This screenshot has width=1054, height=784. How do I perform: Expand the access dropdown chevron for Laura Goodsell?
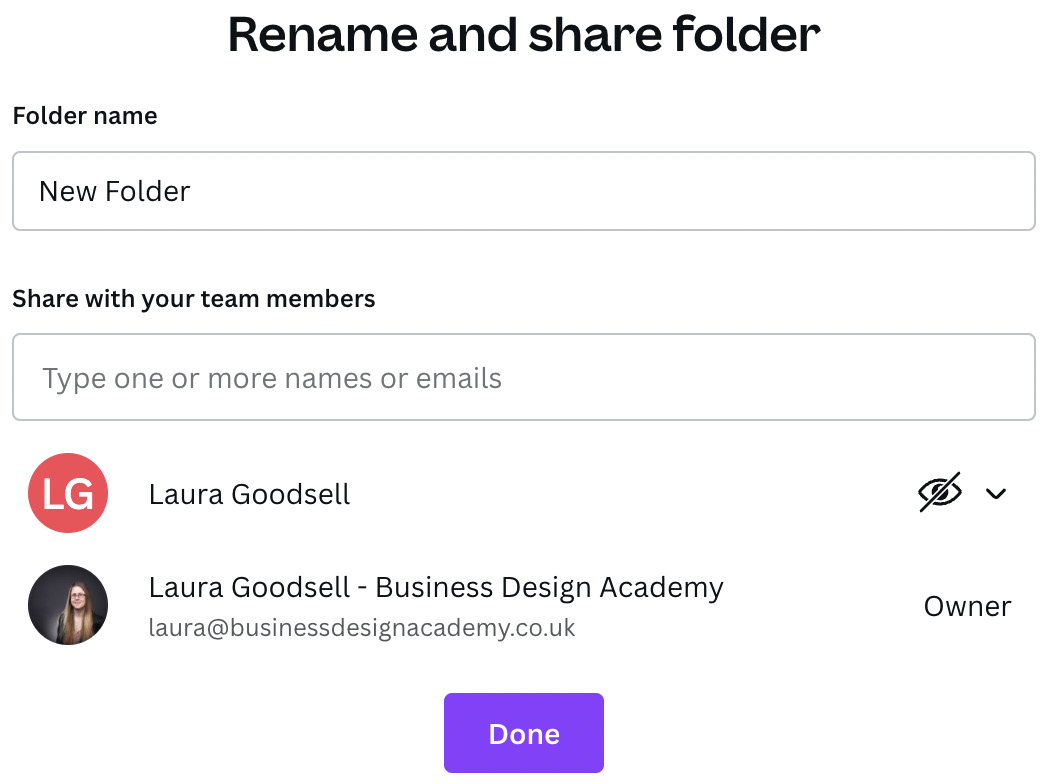995,493
